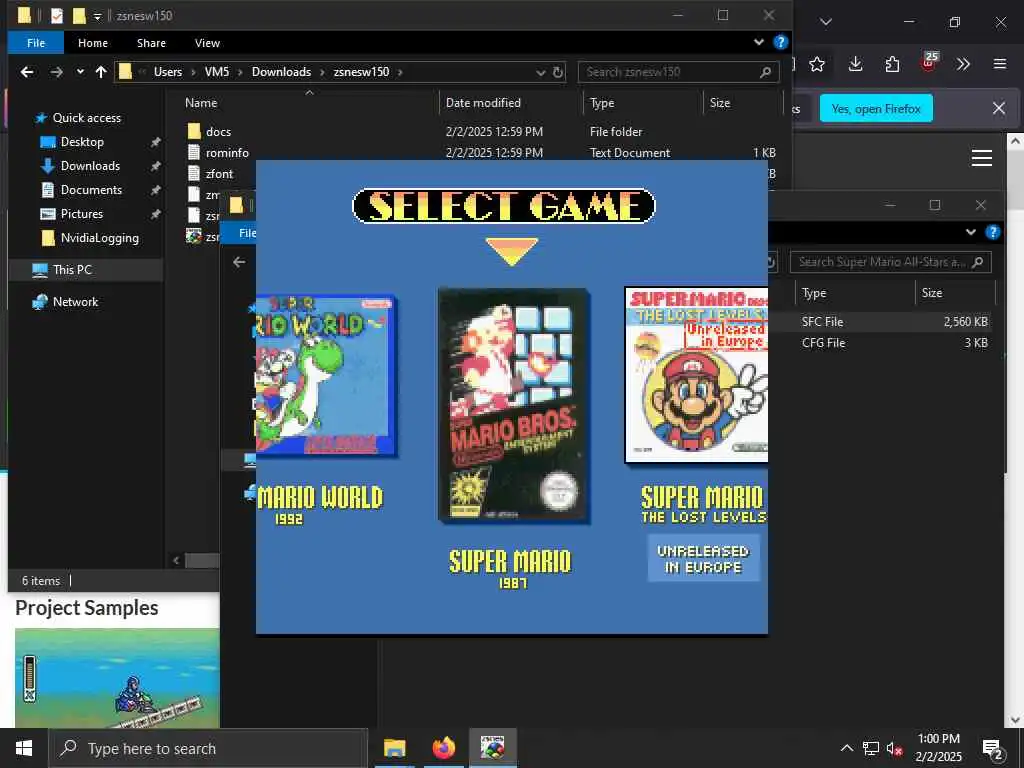
Task: Open the Firefox application hamburger menu
Action: coord(1000,64)
